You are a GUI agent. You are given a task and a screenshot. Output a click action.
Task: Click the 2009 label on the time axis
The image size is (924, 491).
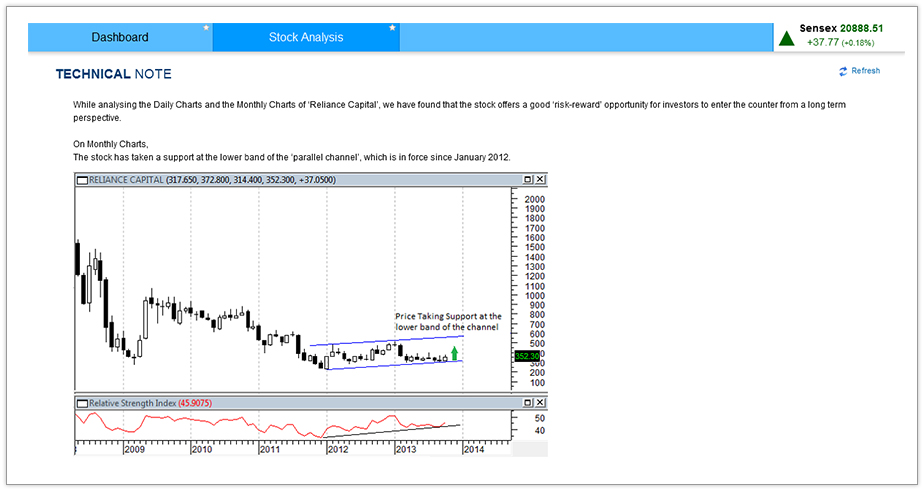134,449
